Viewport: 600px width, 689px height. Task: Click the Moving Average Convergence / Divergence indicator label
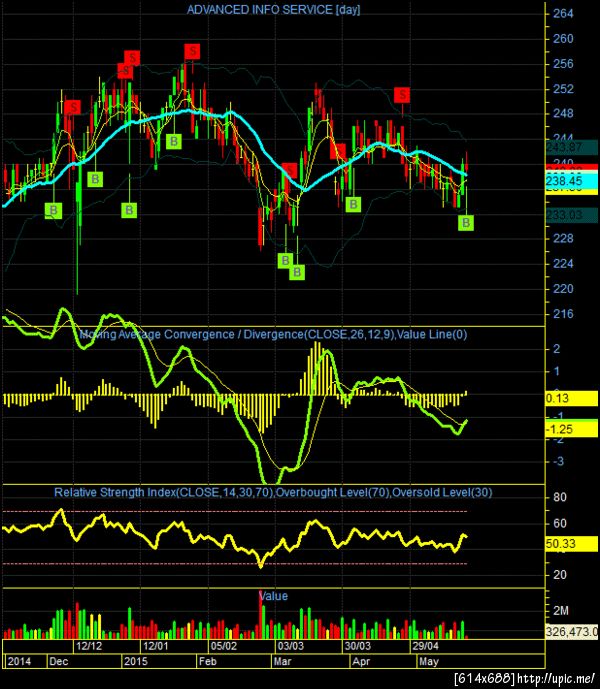(x=273, y=334)
